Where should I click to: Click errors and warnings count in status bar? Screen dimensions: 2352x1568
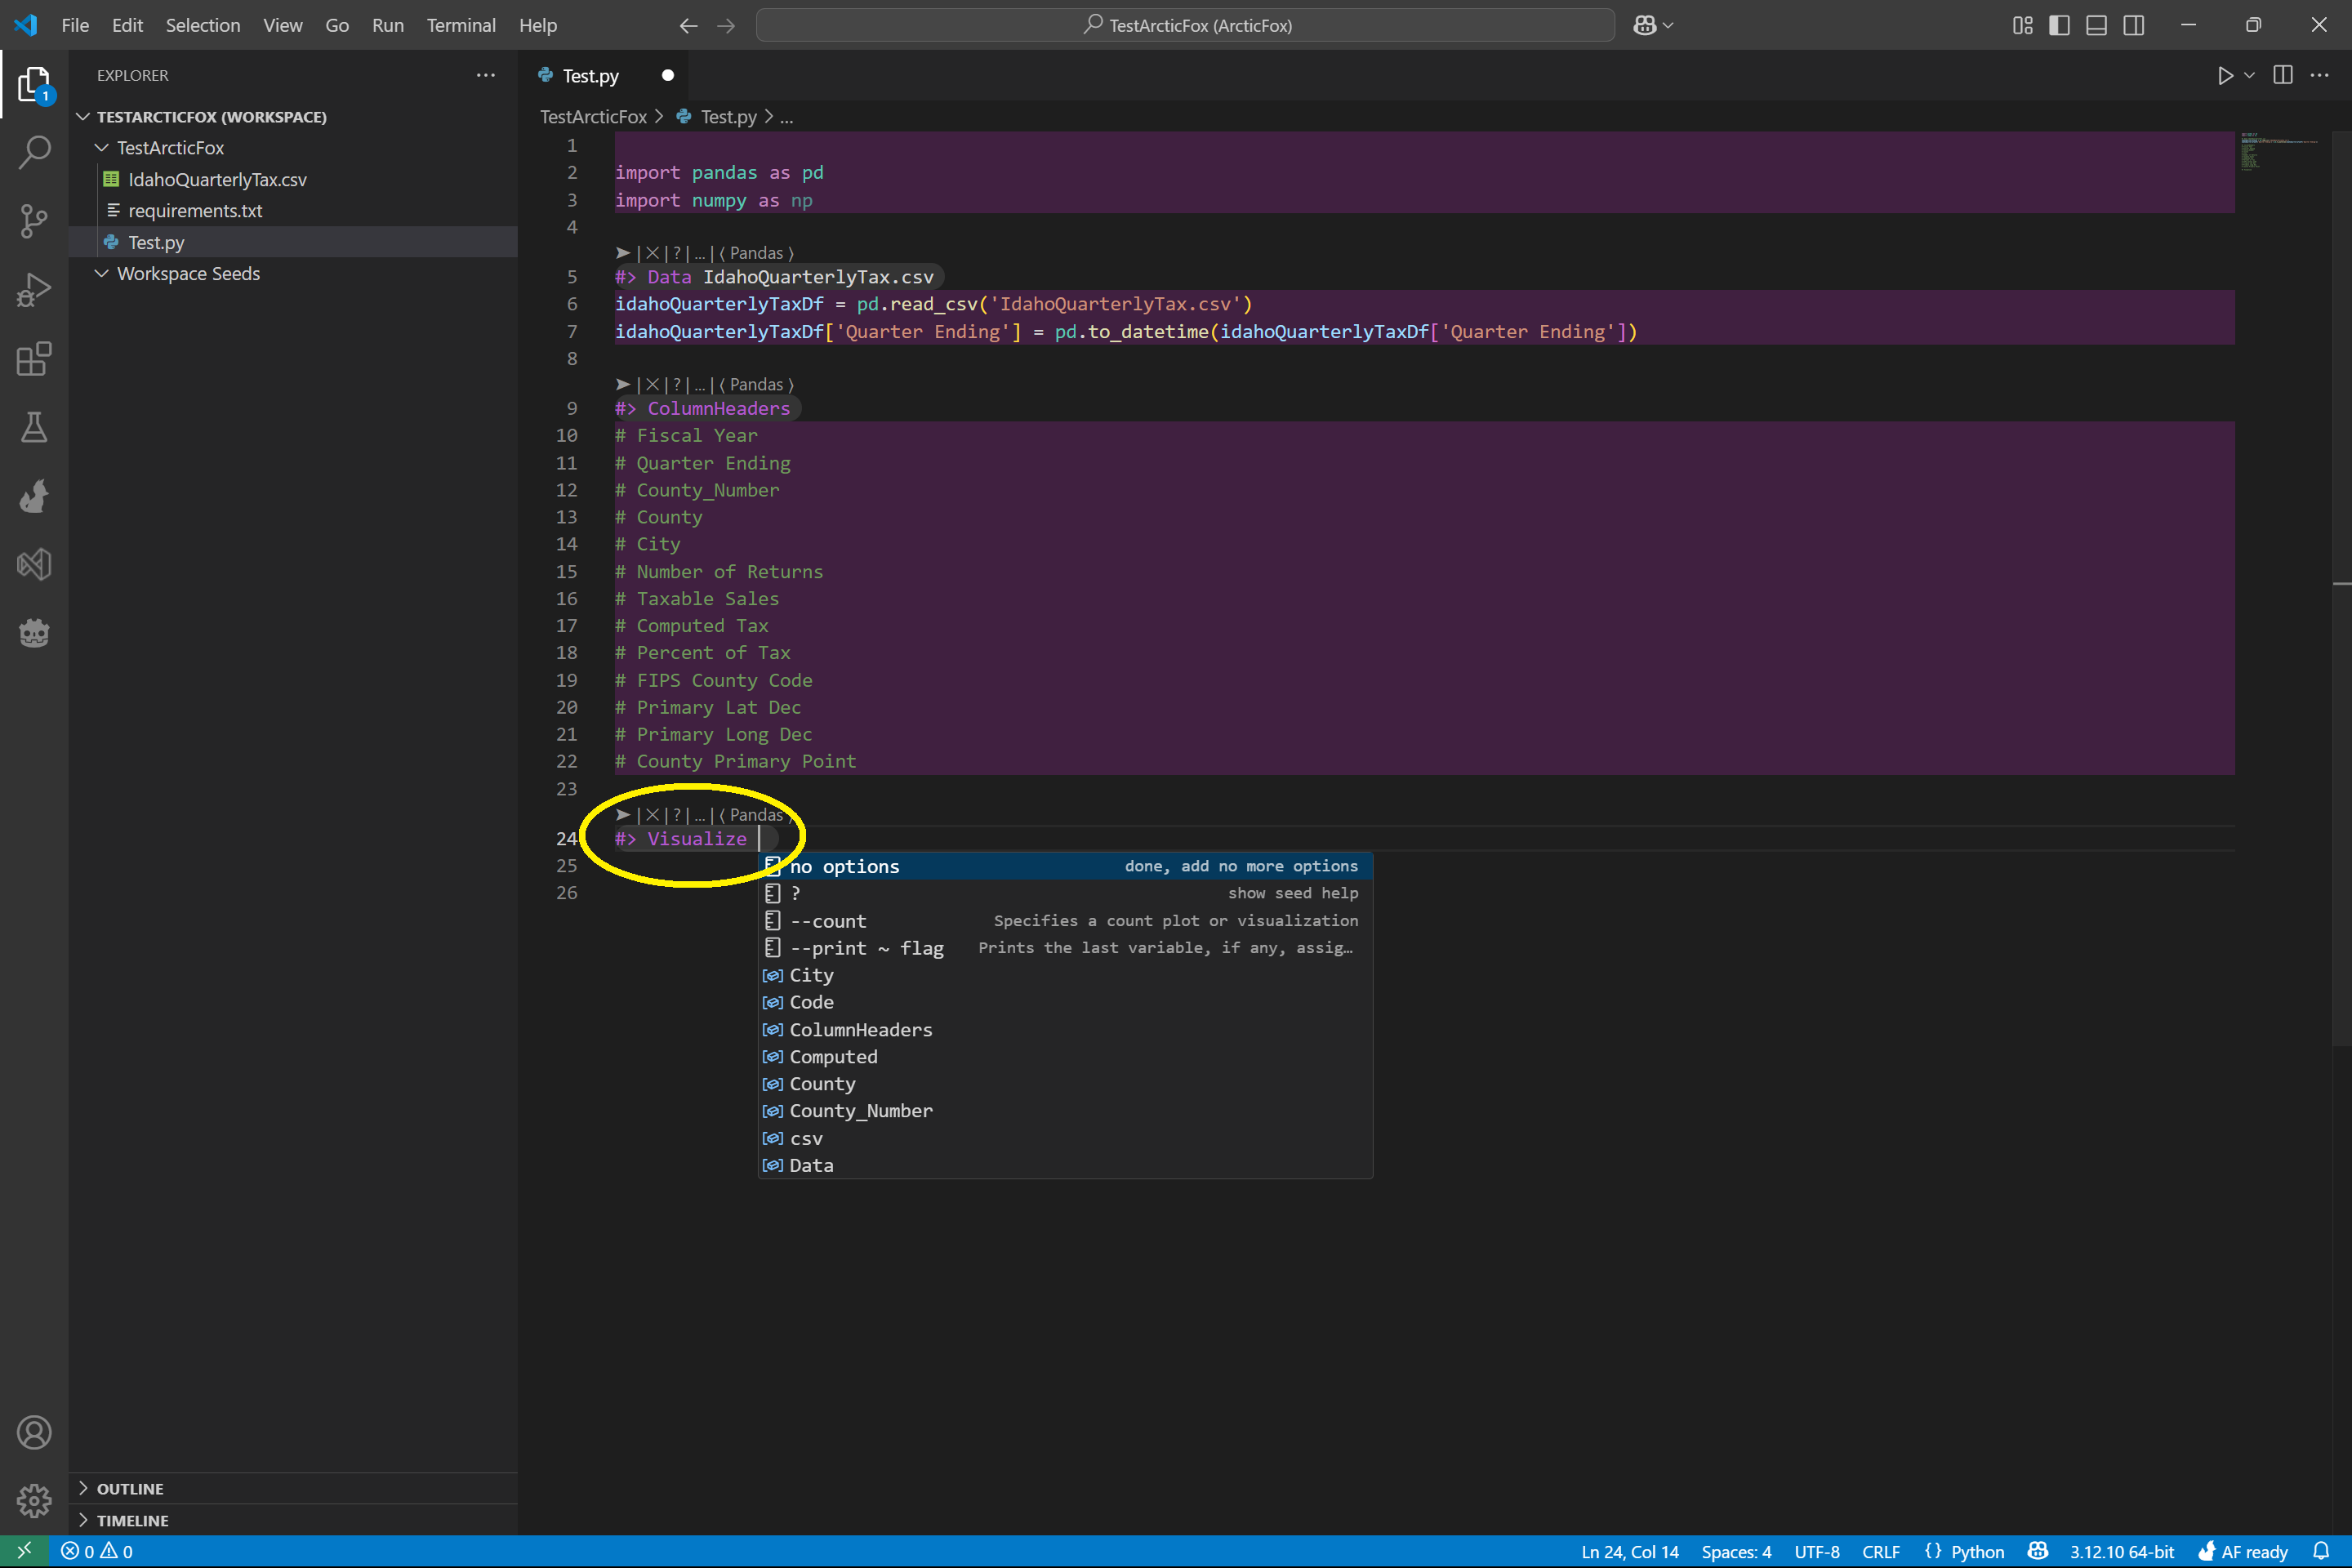(96, 1551)
